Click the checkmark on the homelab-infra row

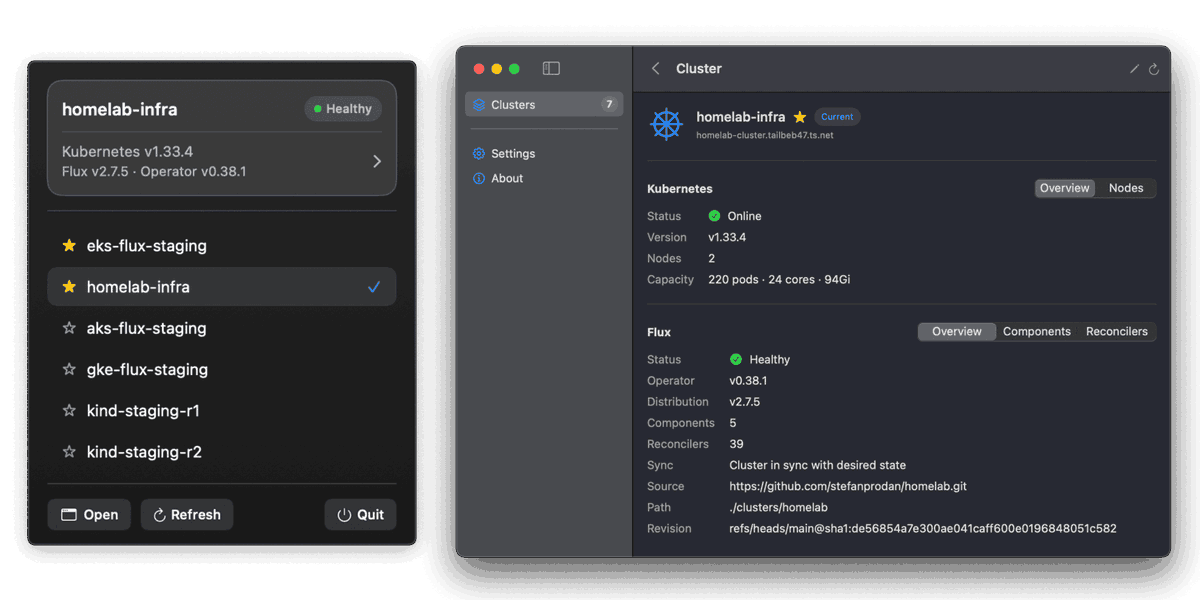coord(374,287)
